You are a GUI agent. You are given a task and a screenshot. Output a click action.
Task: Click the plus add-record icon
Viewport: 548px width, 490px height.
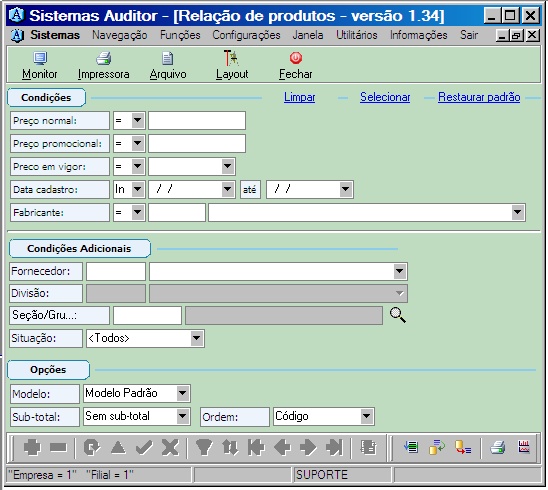(x=32, y=447)
